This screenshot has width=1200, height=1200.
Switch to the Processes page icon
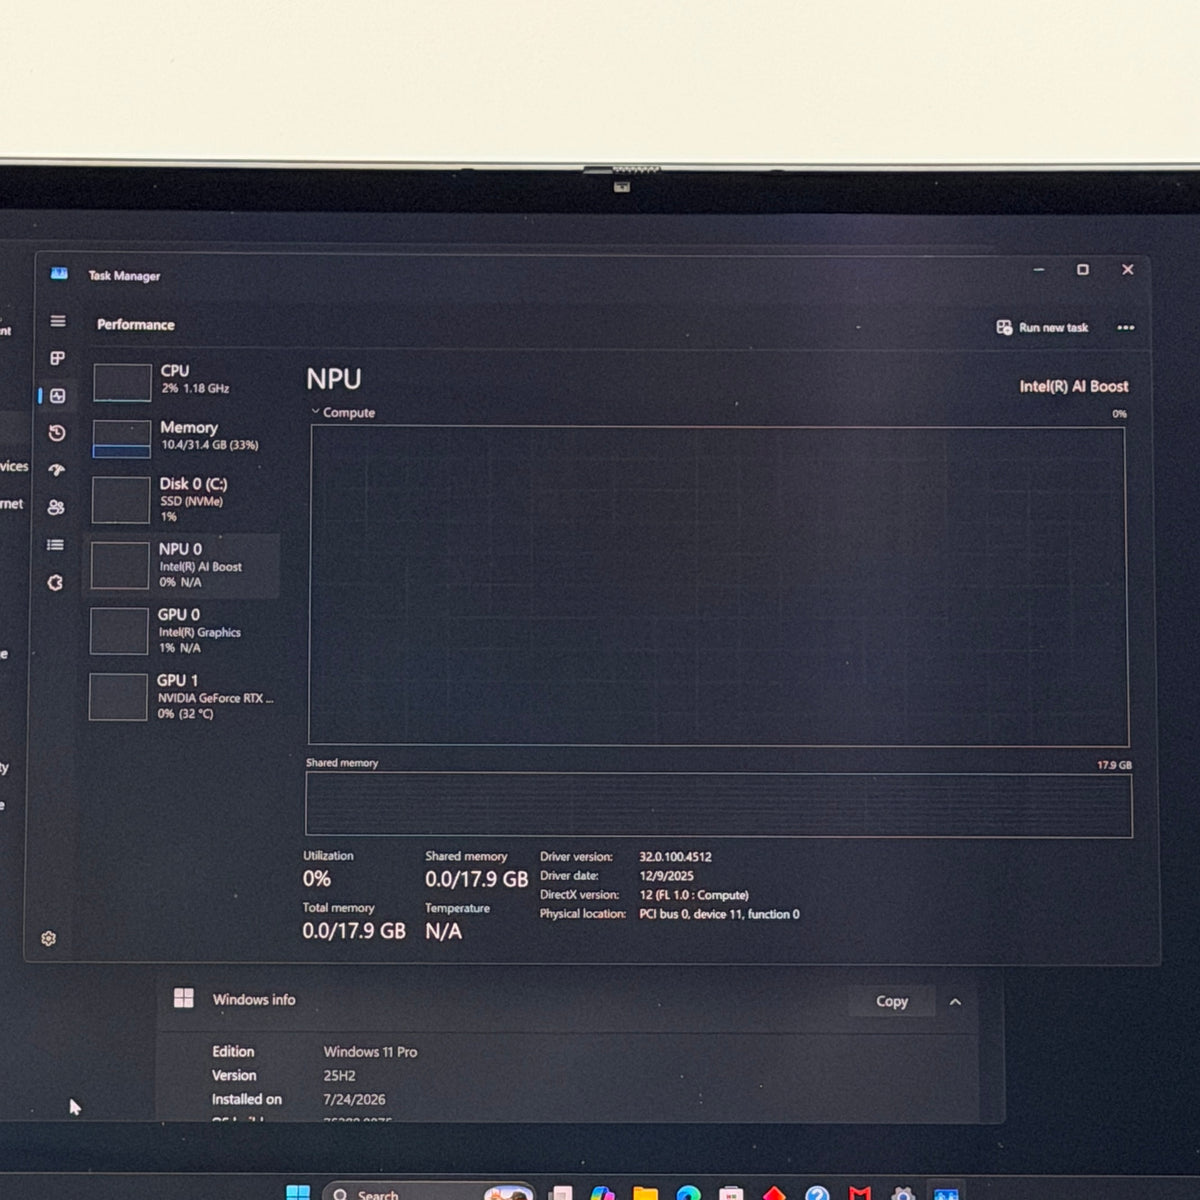click(58, 358)
